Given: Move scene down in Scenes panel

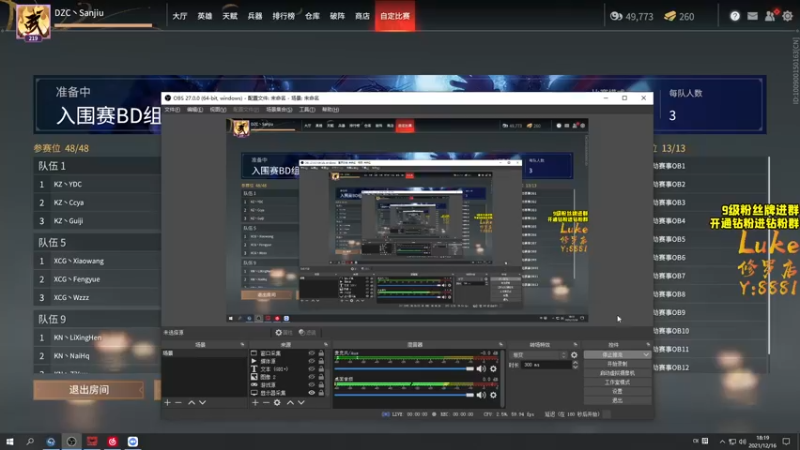Looking at the screenshot, I should pos(203,403).
